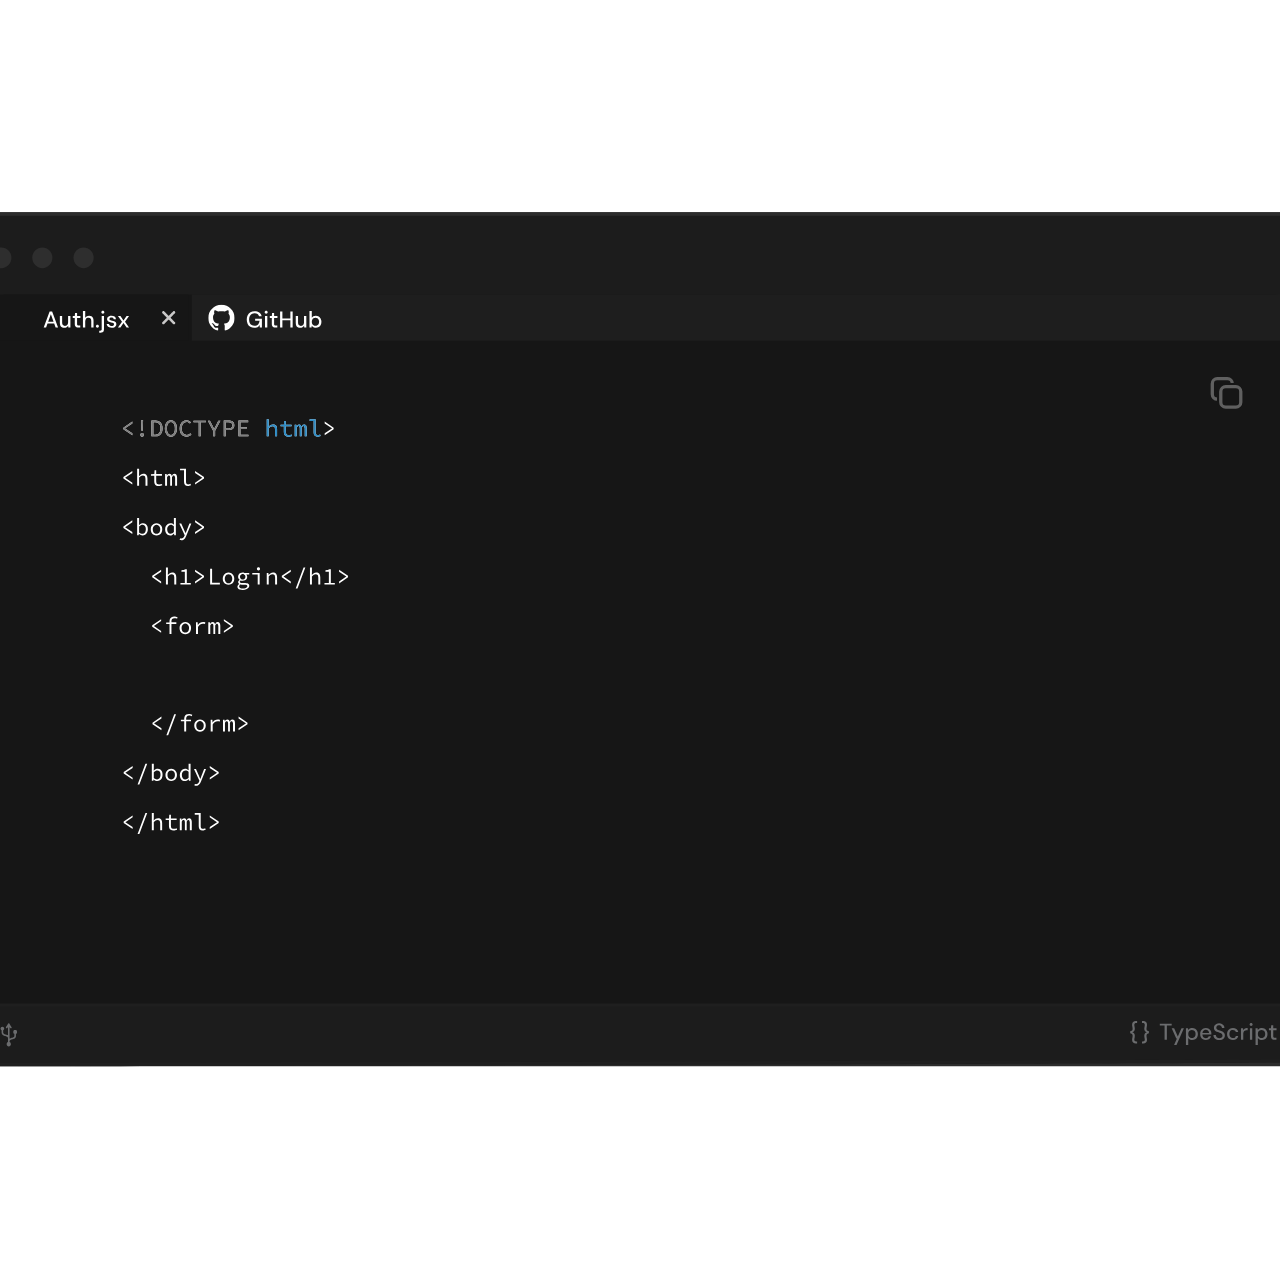
Task: Open the GitHub tab
Action: coord(265,319)
